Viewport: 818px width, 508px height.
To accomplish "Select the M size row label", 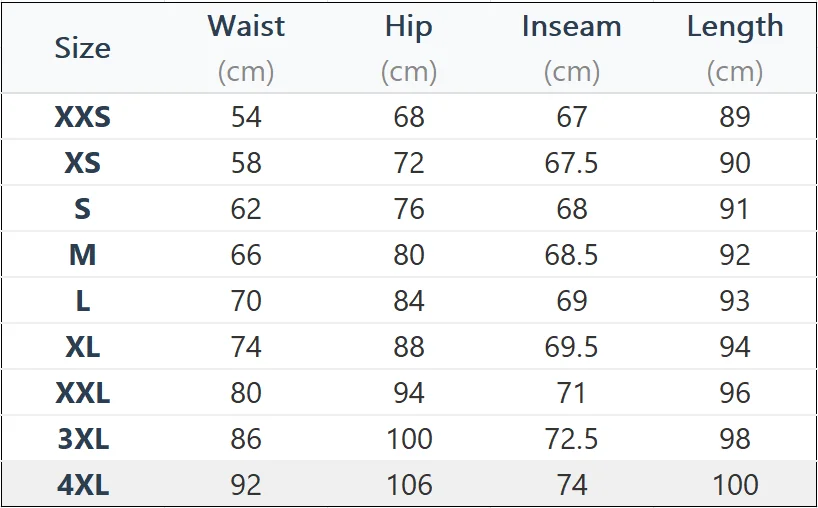I will click(82, 255).
